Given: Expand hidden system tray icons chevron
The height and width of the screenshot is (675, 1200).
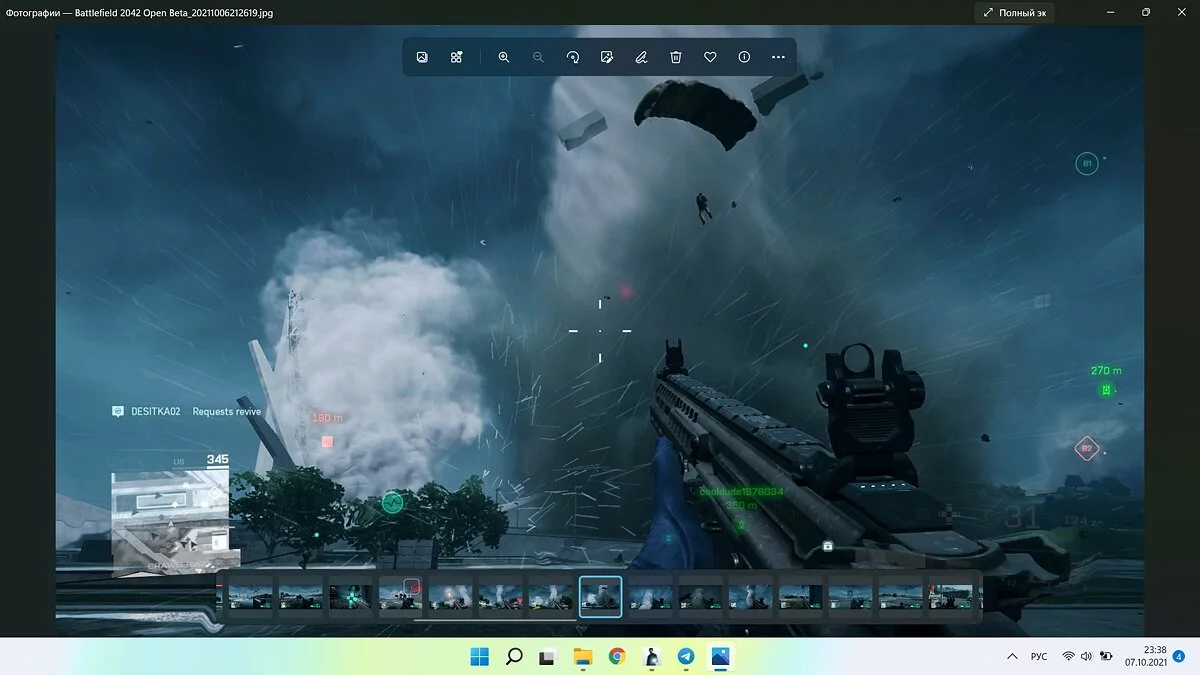Looking at the screenshot, I should coord(1013,657).
